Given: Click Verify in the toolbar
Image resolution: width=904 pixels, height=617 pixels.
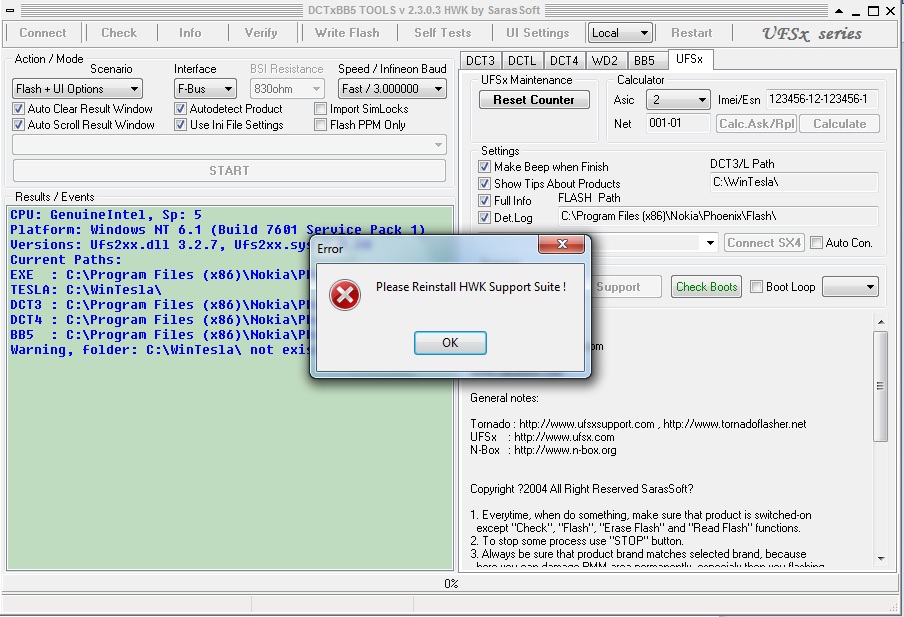Looking at the screenshot, I should 261,33.
